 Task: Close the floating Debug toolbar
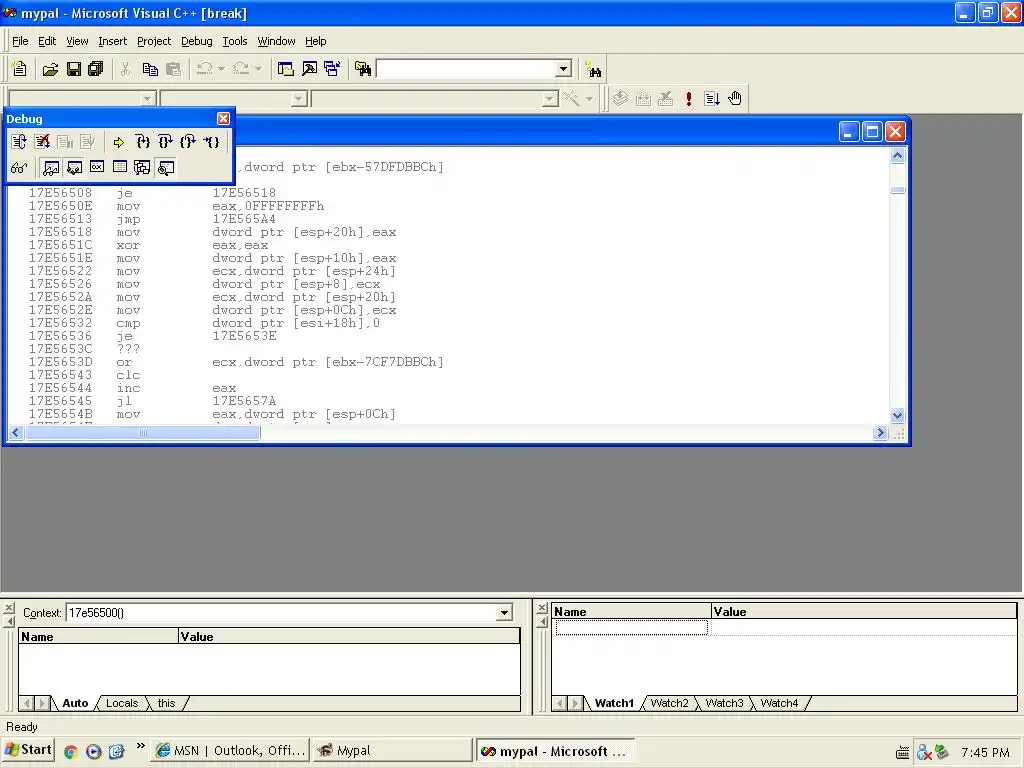223,118
